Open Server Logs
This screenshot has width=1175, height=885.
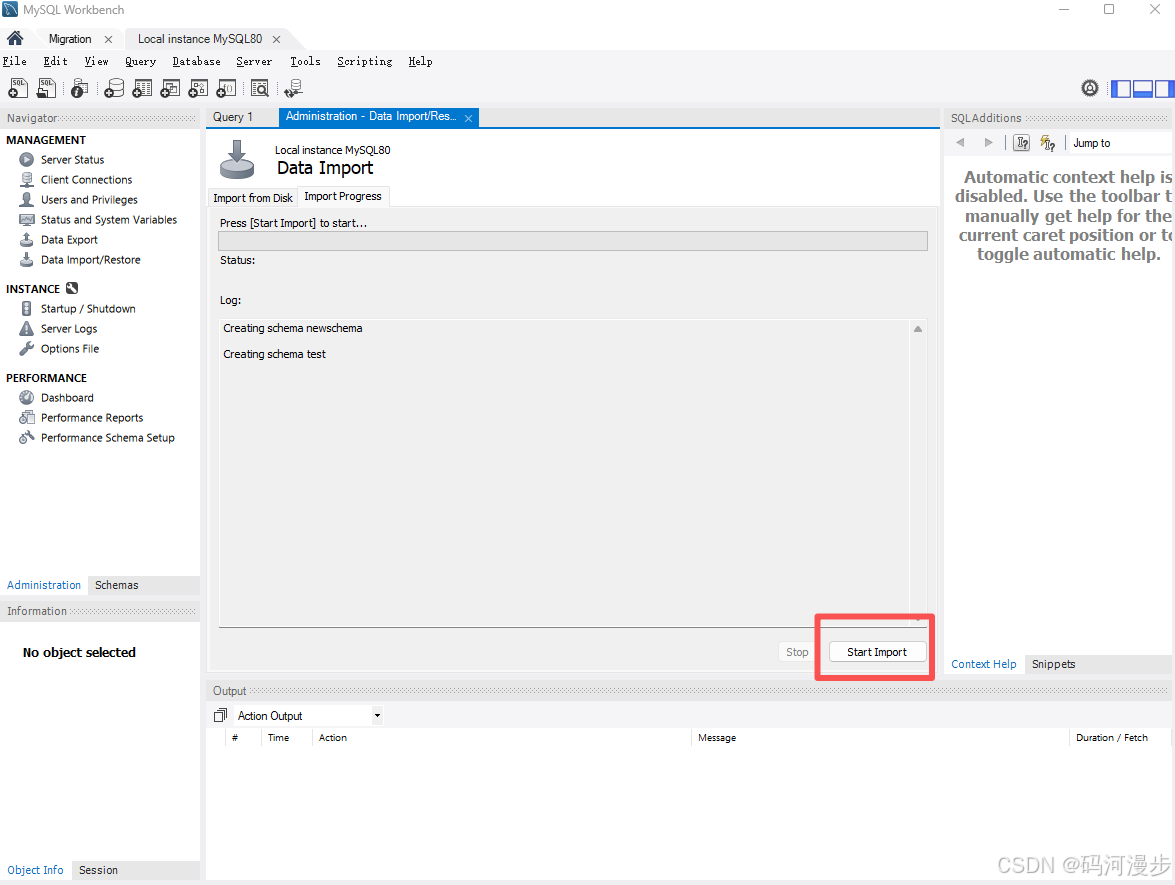[x=69, y=329]
